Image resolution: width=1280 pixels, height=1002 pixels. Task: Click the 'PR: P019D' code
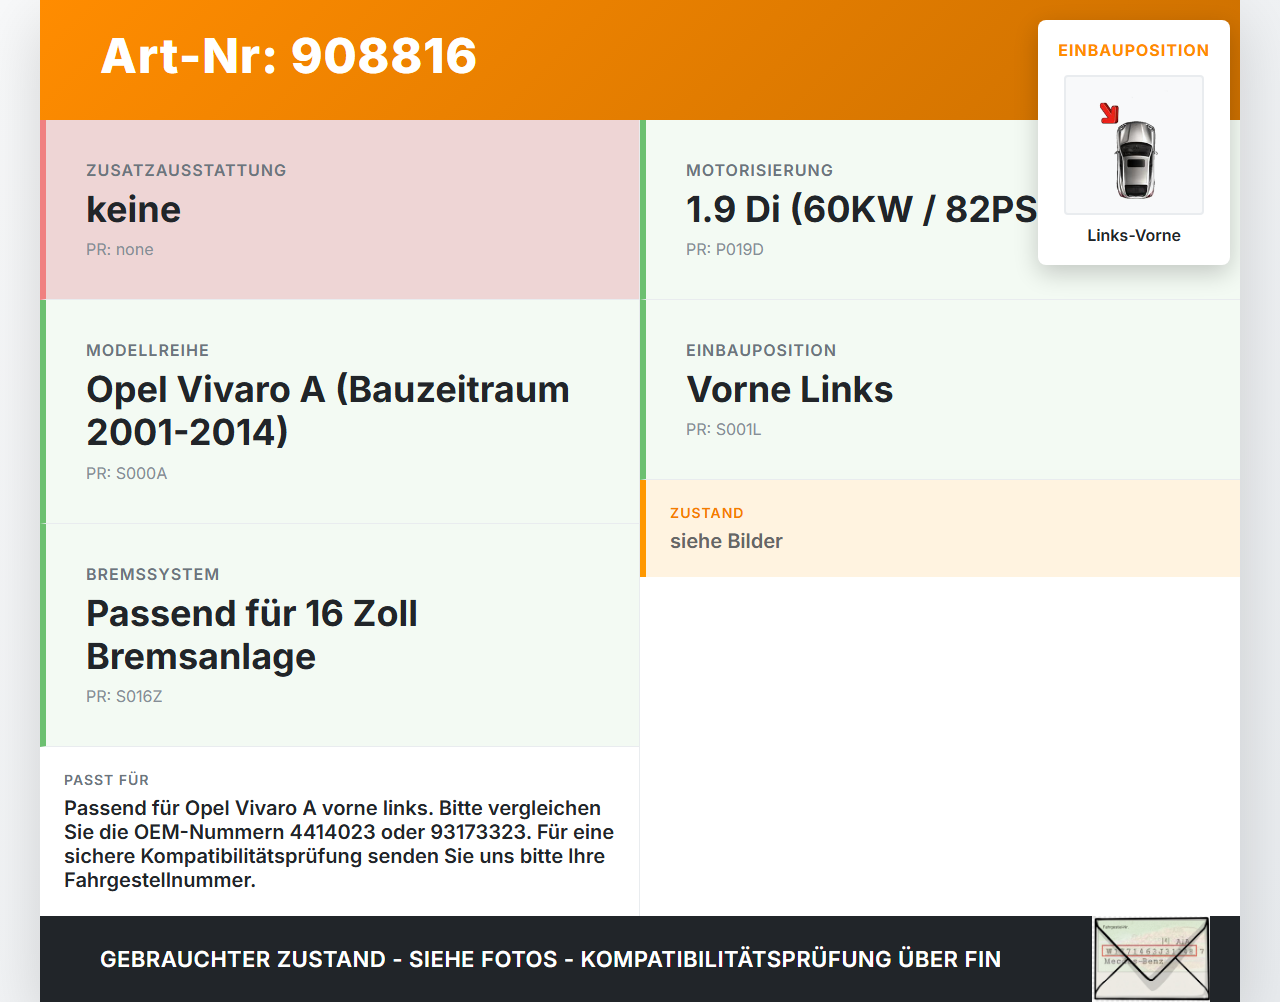(725, 249)
